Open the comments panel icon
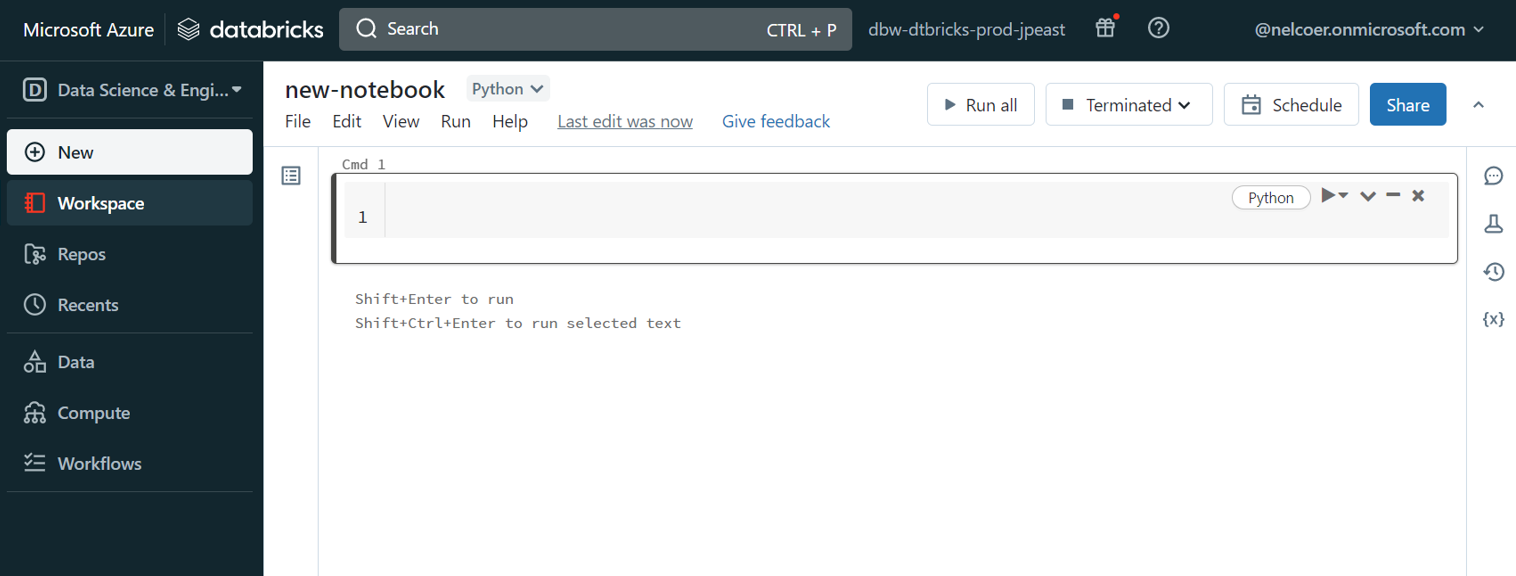The image size is (1516, 576). [1493, 176]
